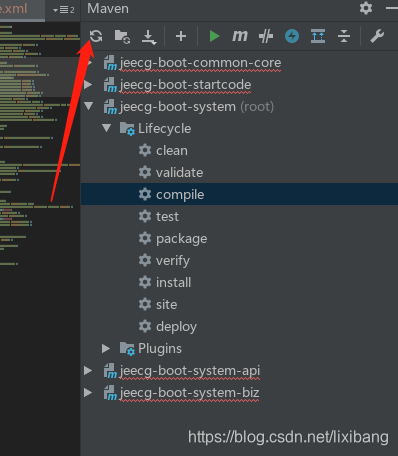
Task: Click the Lifecycle folder label
Action: [165, 129]
